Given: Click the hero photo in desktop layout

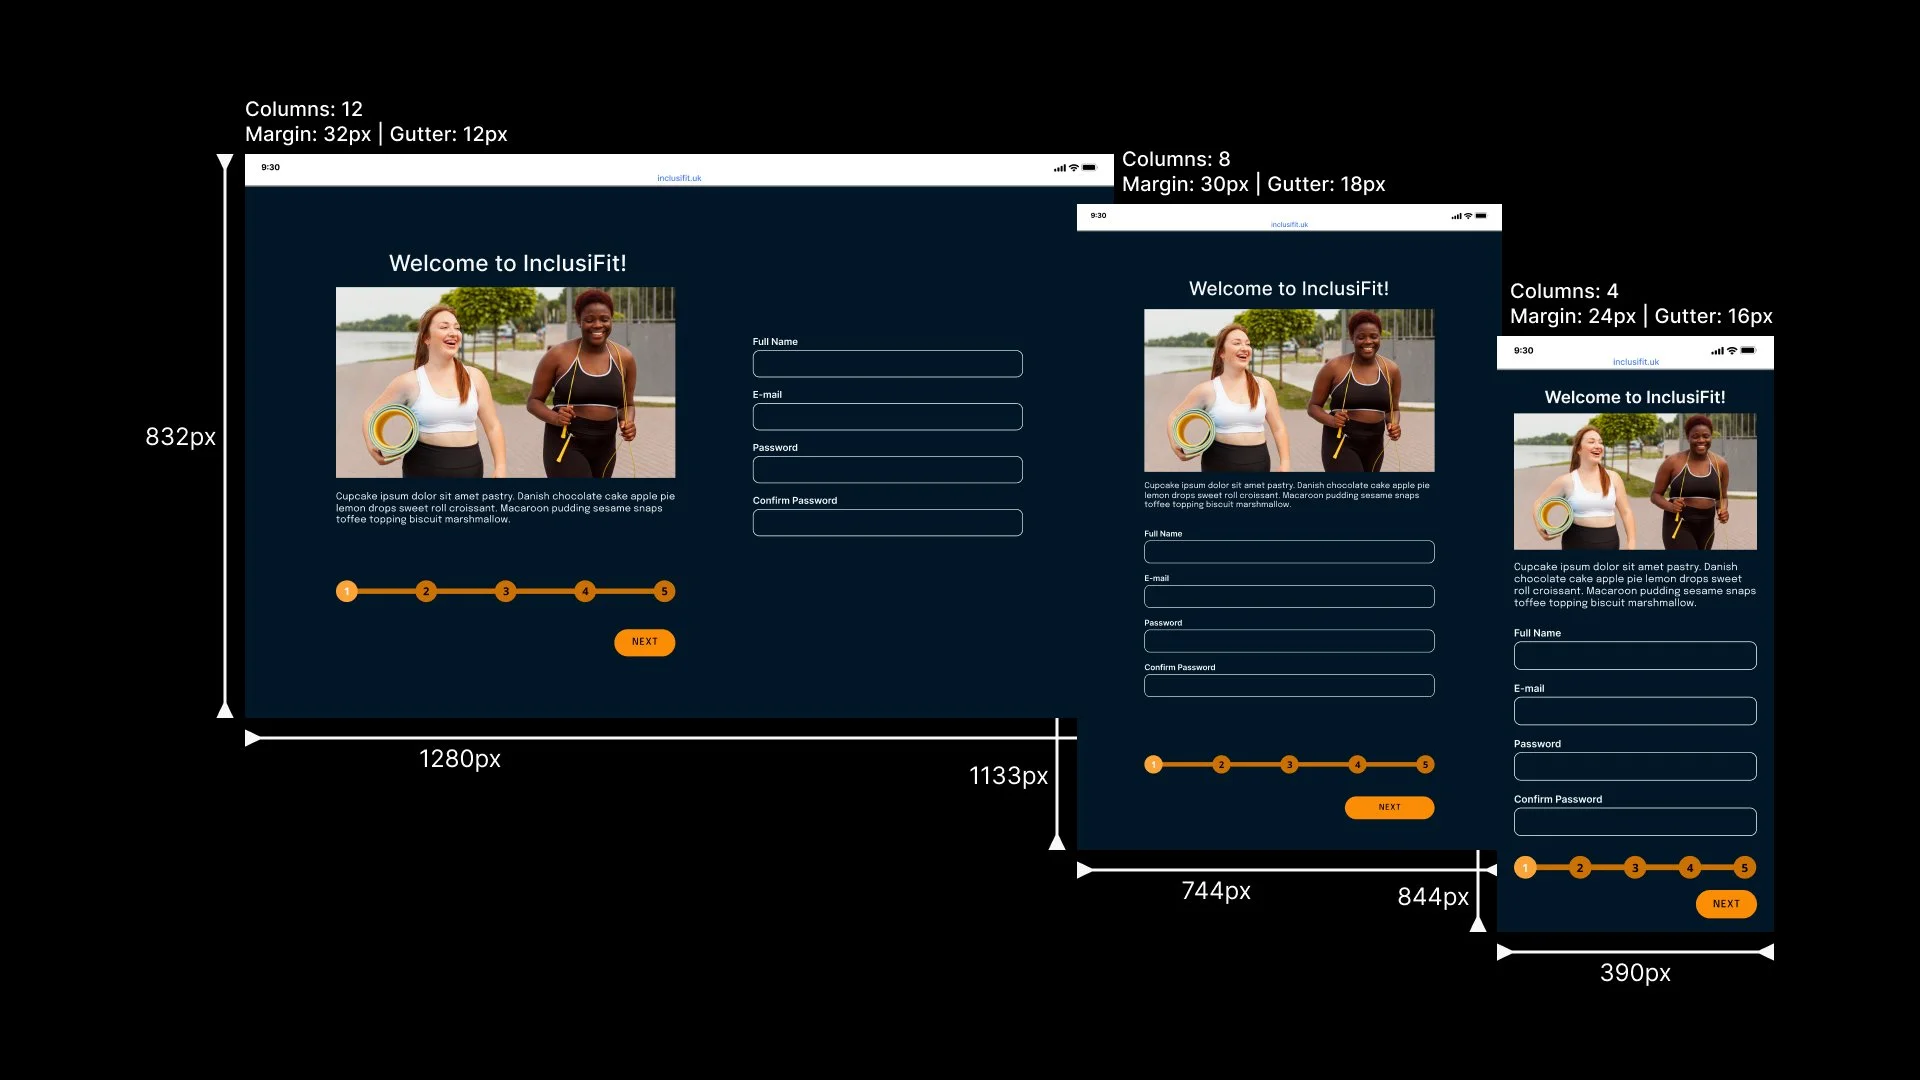Looking at the screenshot, I should (x=505, y=382).
